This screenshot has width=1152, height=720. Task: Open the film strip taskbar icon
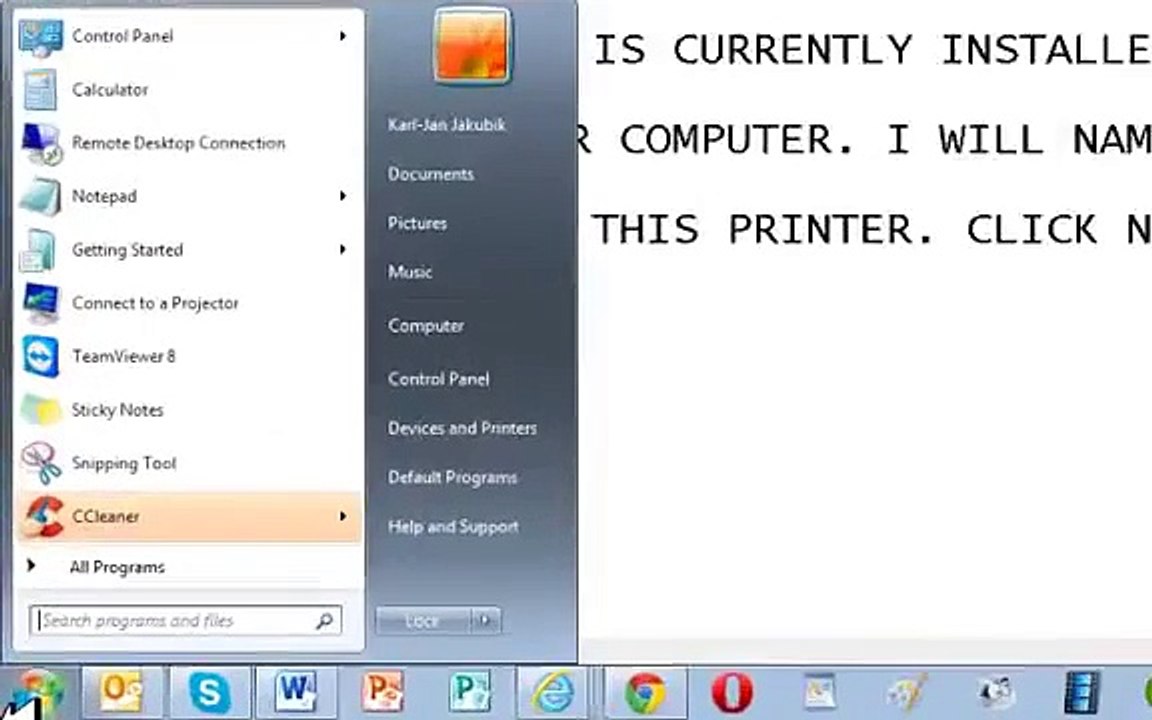click(x=1081, y=692)
